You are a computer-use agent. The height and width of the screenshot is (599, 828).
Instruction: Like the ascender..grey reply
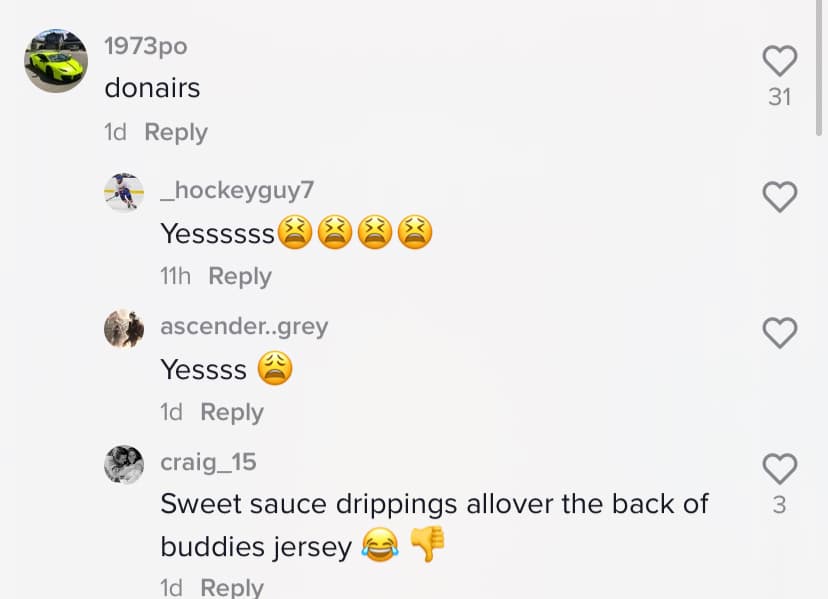pos(780,333)
